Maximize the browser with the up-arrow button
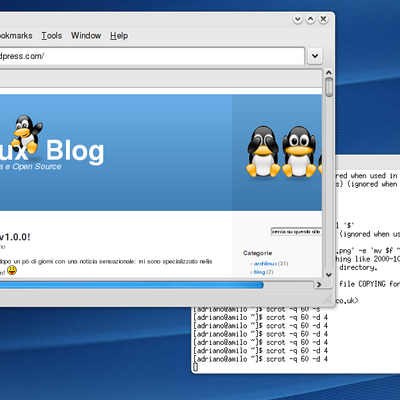The height and width of the screenshot is (400, 400). 310,19
